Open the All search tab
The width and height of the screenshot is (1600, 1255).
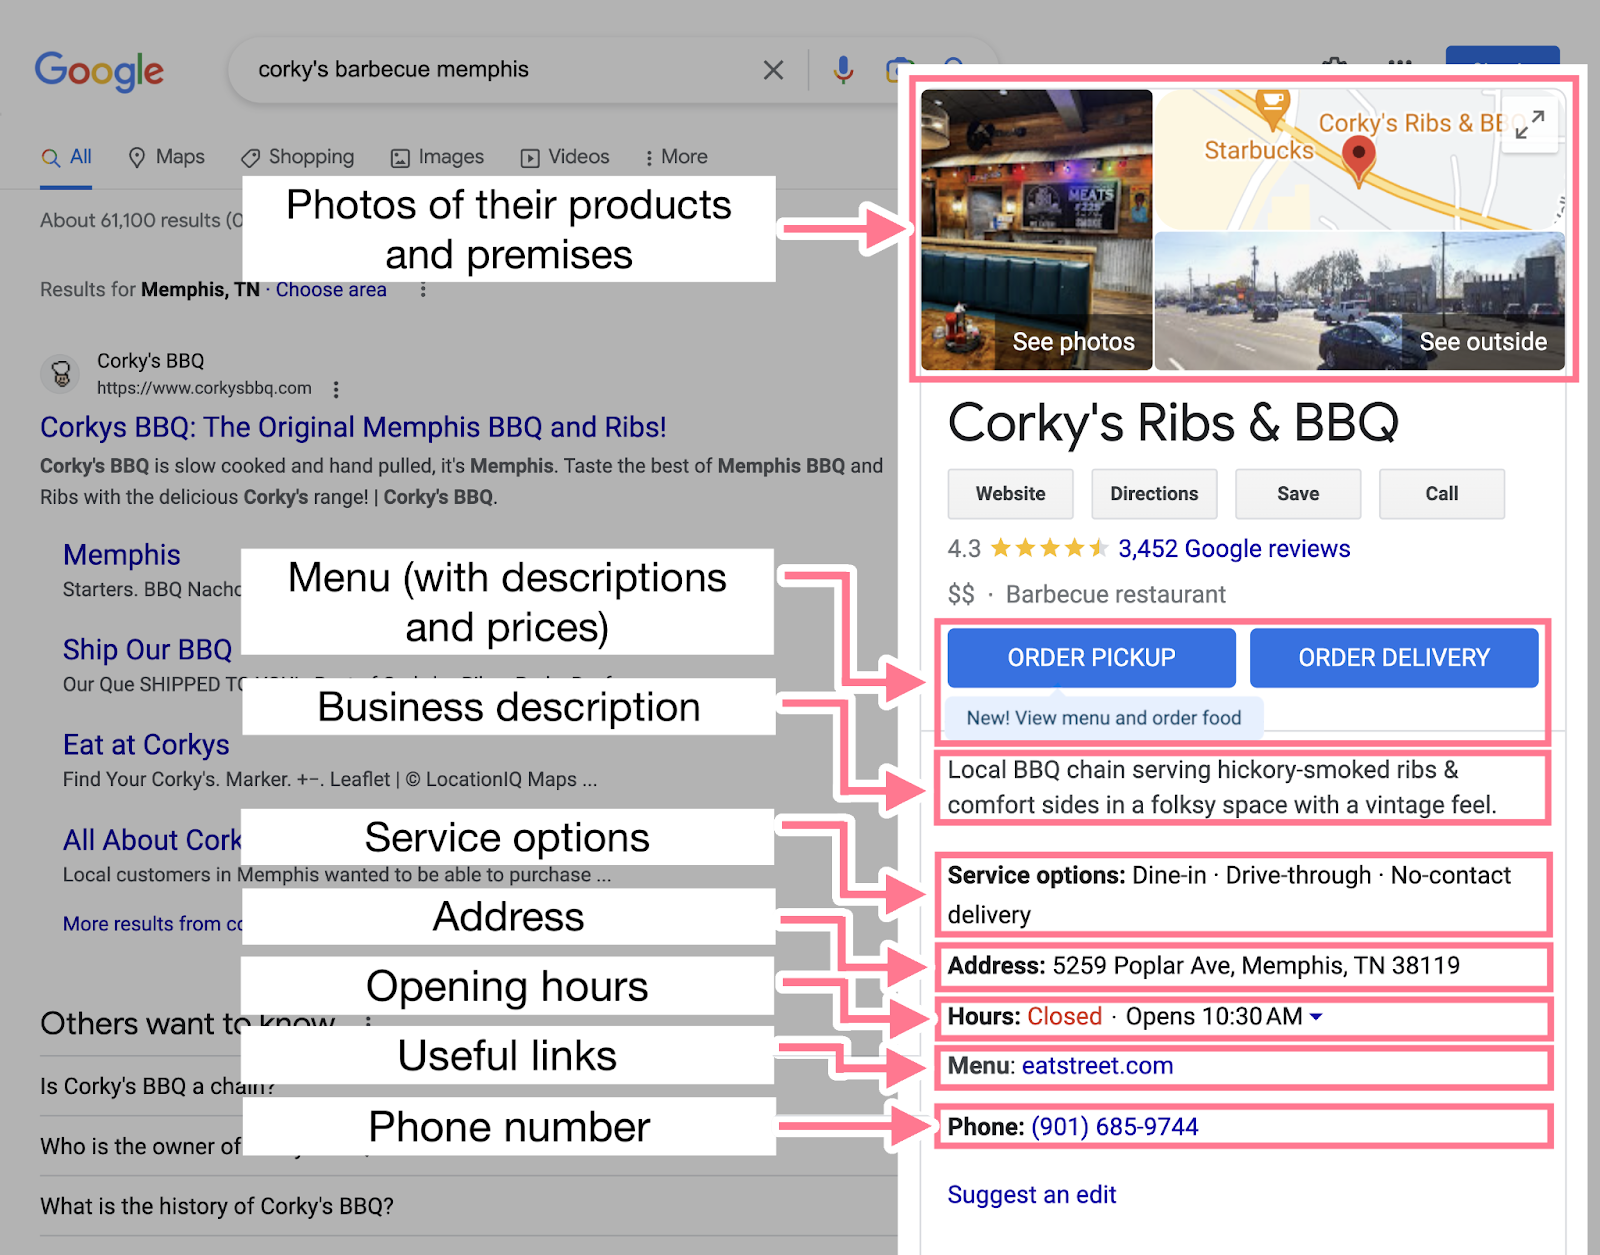[x=66, y=157]
